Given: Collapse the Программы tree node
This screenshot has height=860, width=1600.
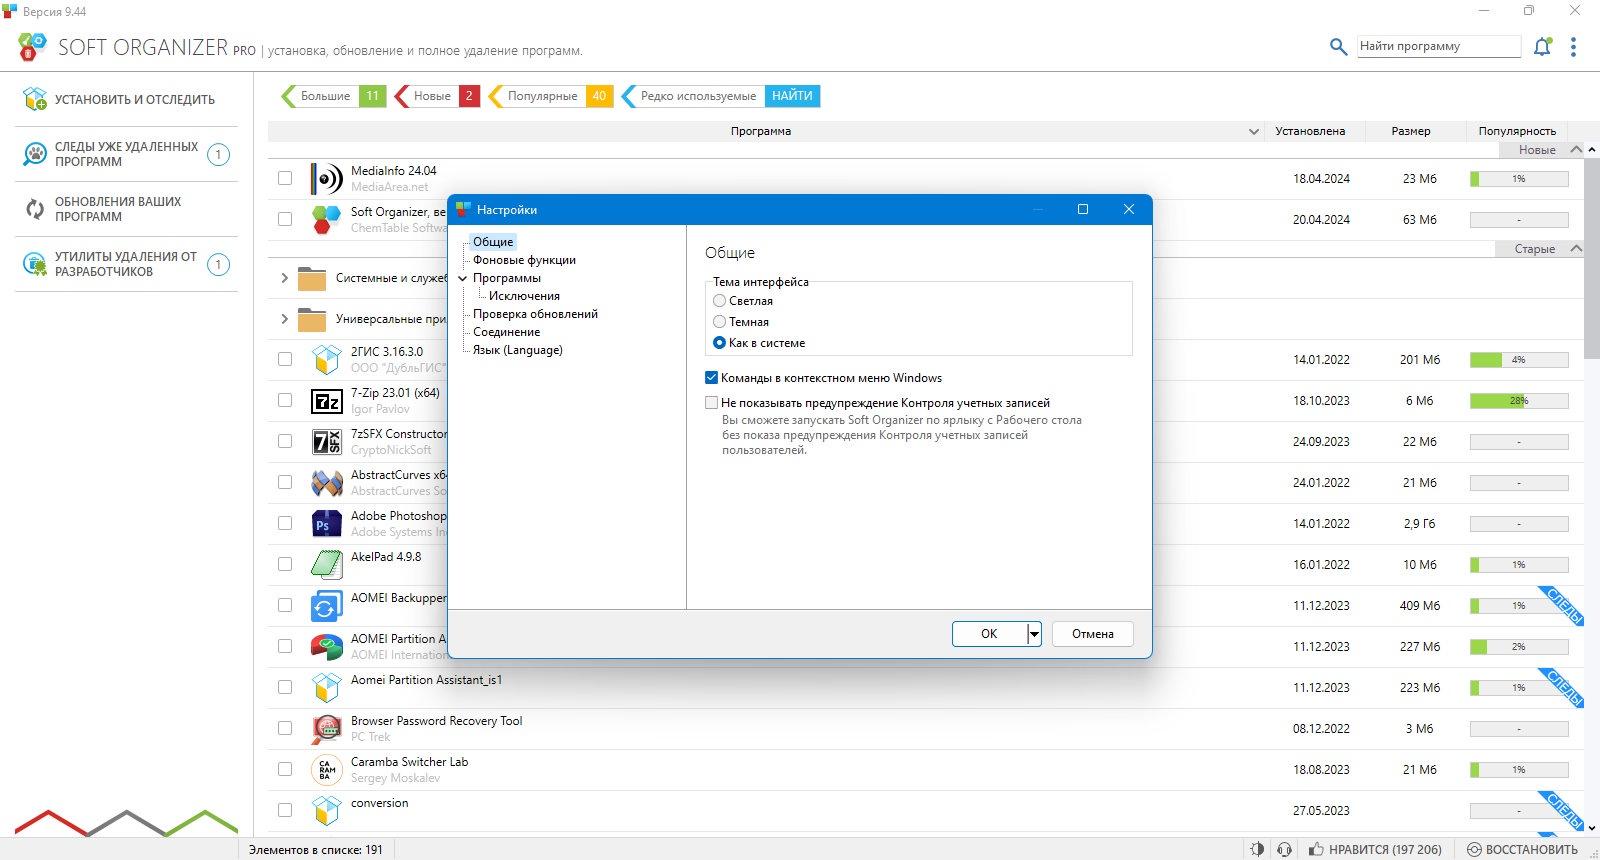Looking at the screenshot, I should (x=462, y=278).
